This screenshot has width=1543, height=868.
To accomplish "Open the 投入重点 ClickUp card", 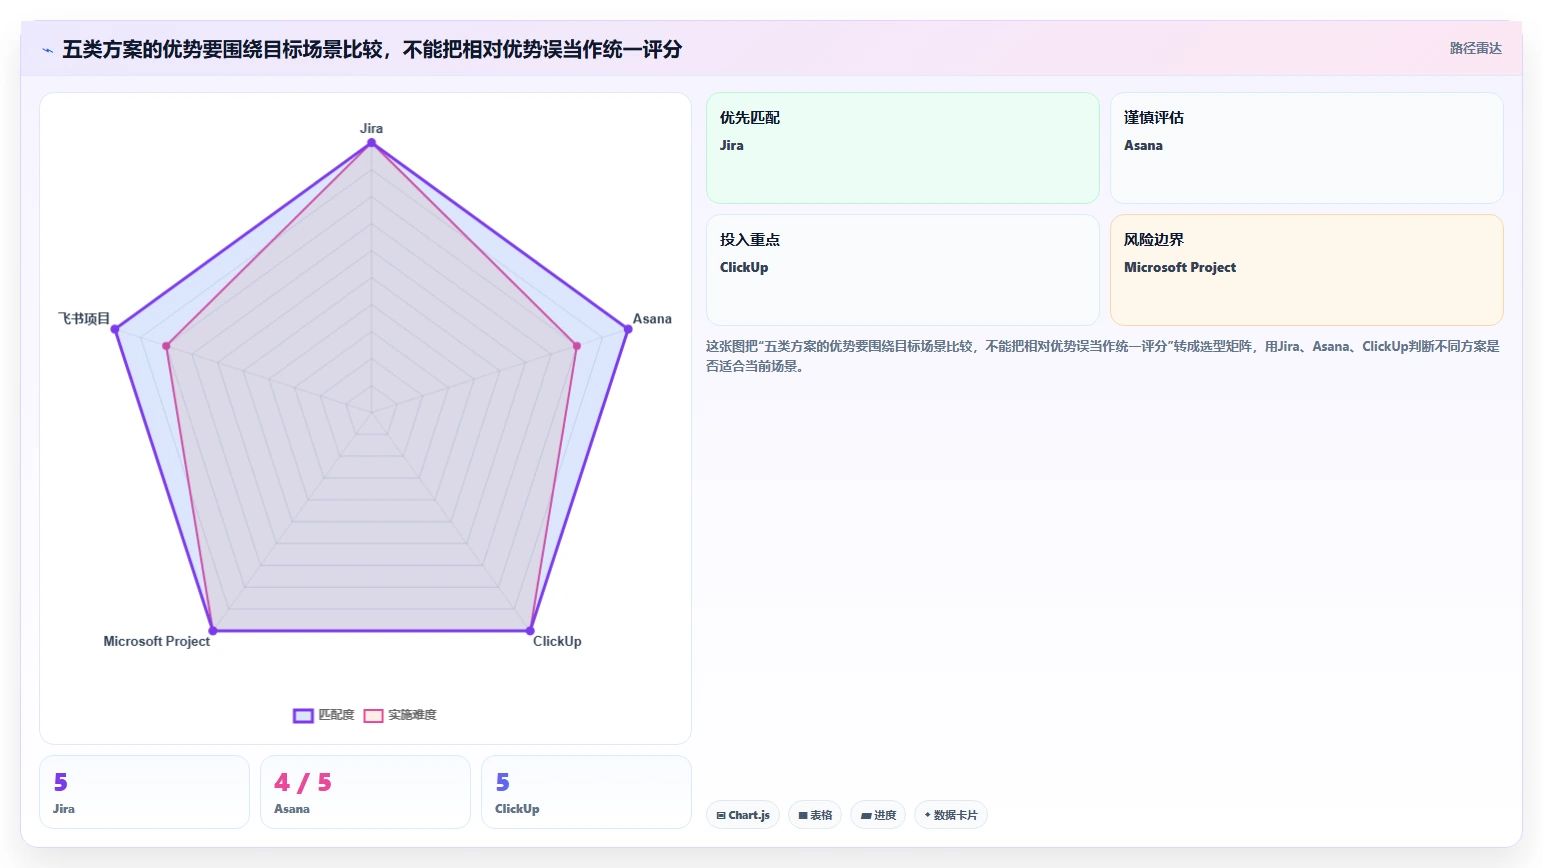I will [x=903, y=270].
